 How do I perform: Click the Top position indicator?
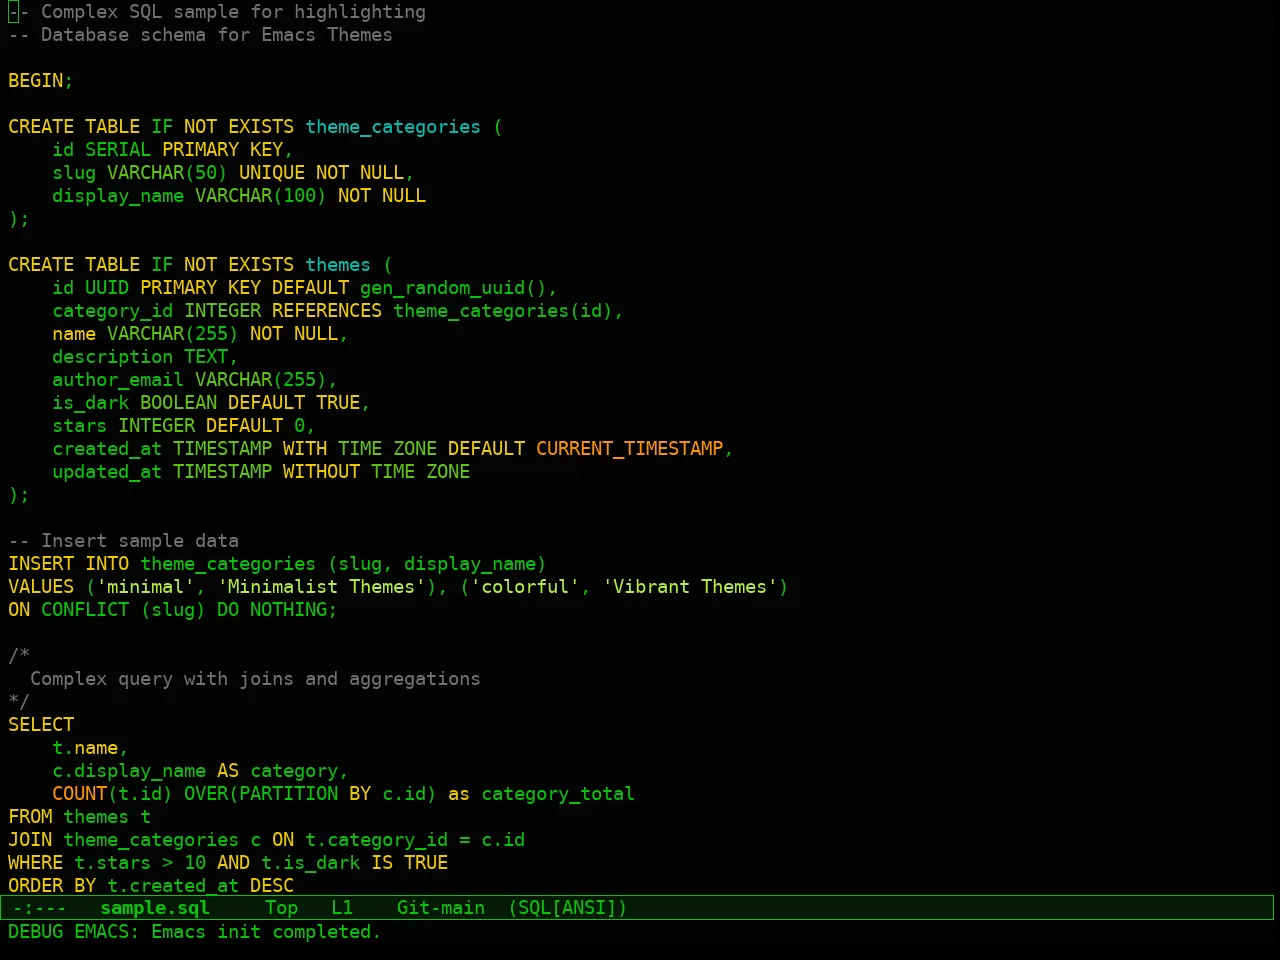pyautogui.click(x=281, y=908)
